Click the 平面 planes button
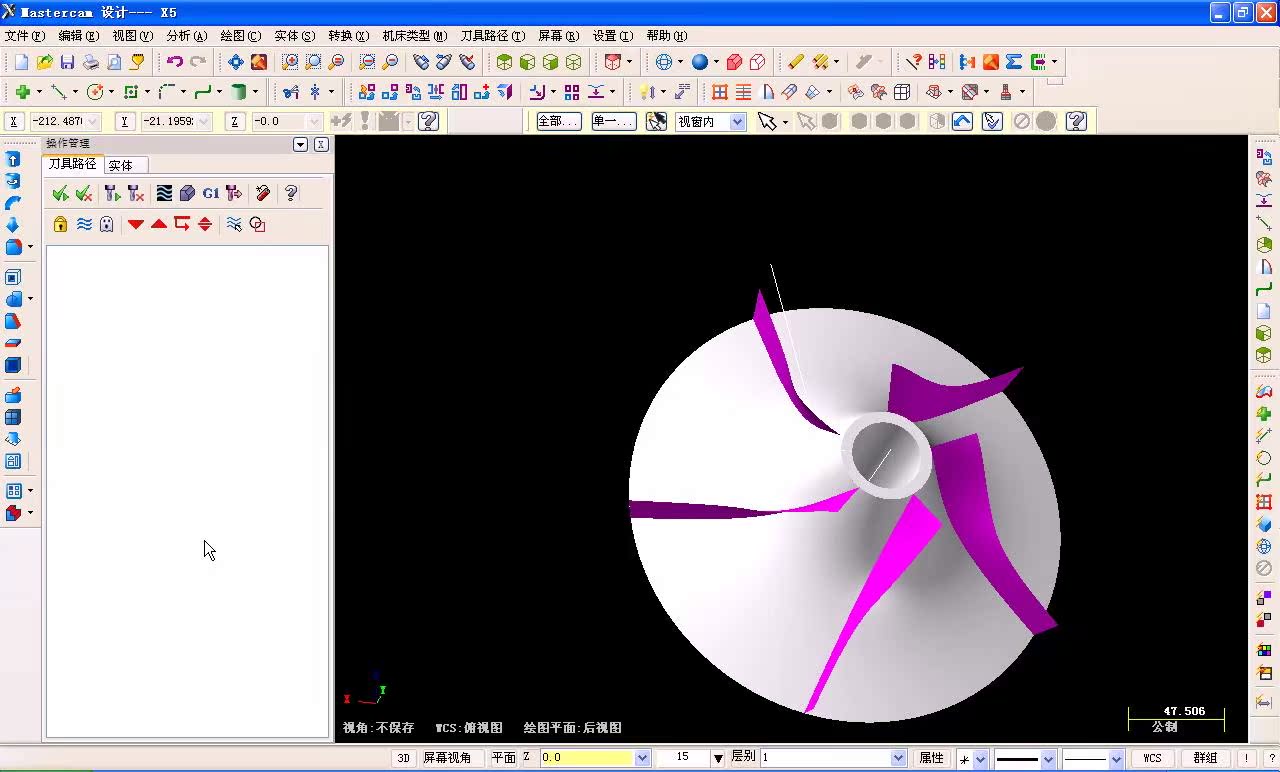The height and width of the screenshot is (772, 1280). click(504, 758)
